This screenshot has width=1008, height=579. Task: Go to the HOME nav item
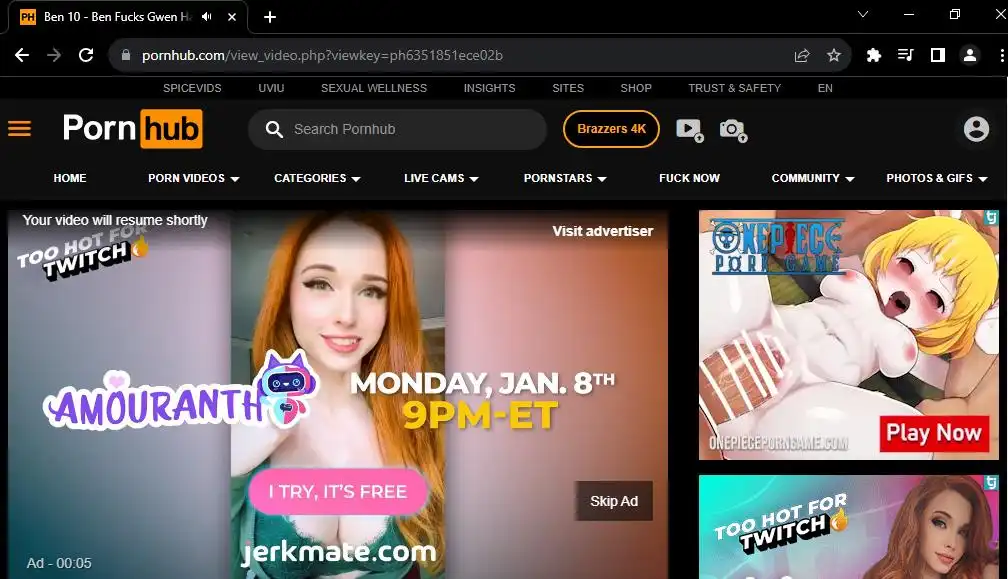coord(70,178)
